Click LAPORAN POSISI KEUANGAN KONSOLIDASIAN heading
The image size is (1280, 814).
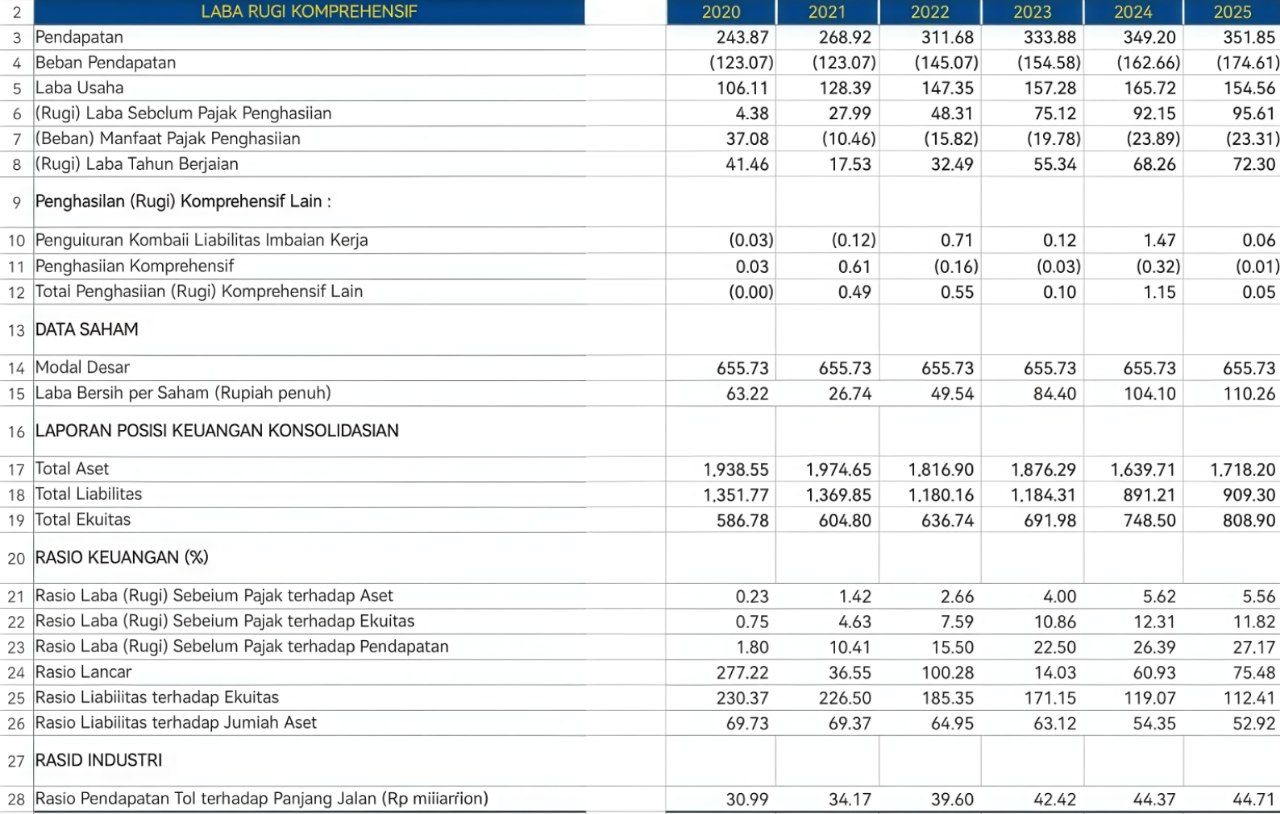217,431
